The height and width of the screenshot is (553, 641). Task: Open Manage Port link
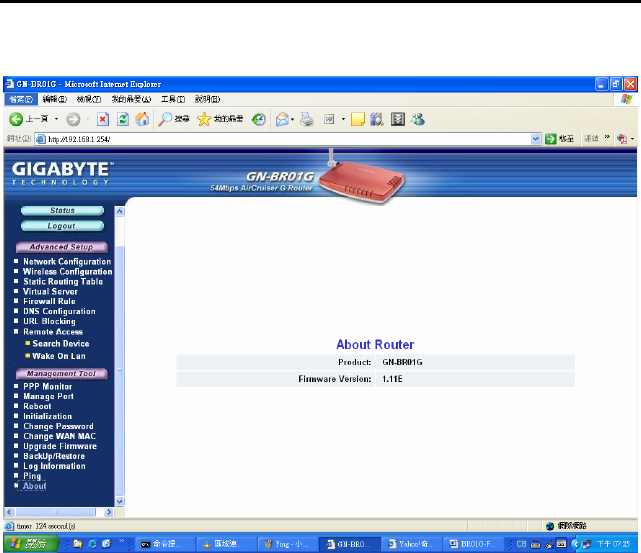[49, 396]
